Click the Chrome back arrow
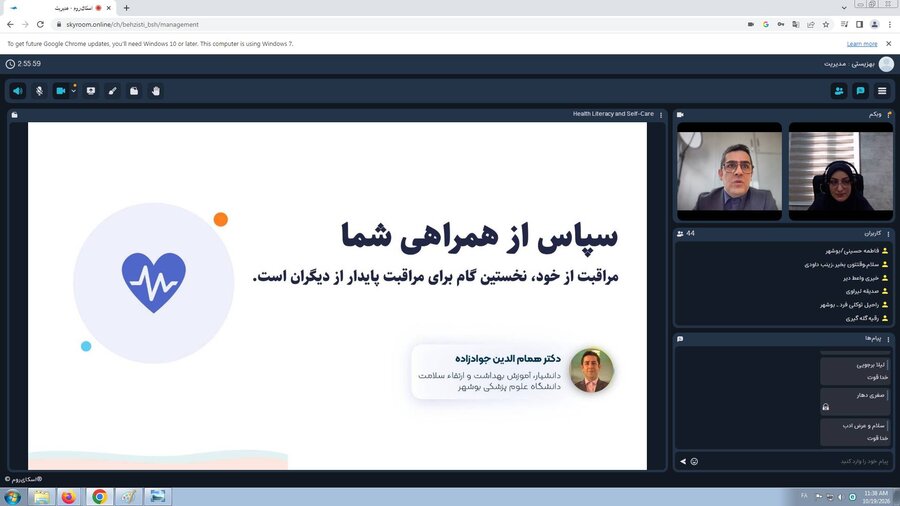The height and width of the screenshot is (506, 900). [10, 25]
